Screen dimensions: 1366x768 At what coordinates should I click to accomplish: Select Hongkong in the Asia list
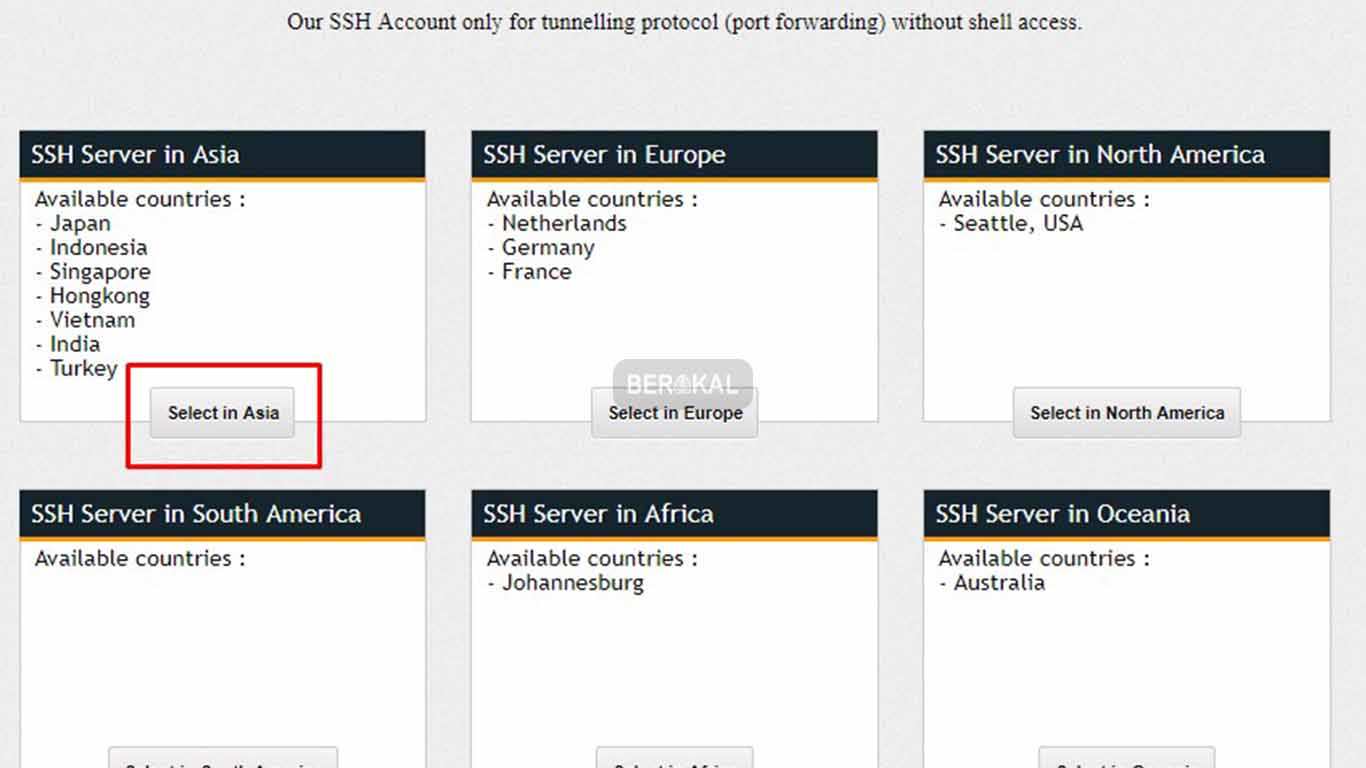click(x=99, y=295)
